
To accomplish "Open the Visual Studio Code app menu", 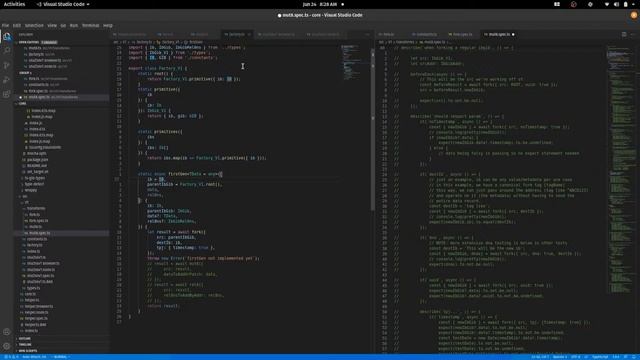I will pos(63,4).
